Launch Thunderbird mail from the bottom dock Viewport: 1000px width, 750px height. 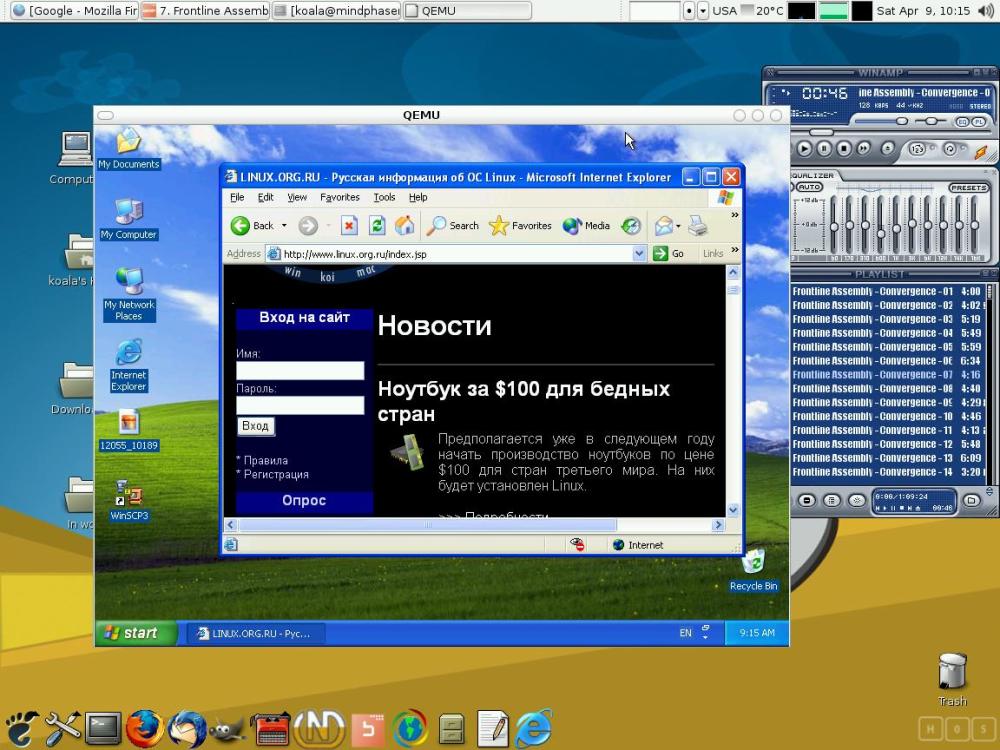point(187,728)
